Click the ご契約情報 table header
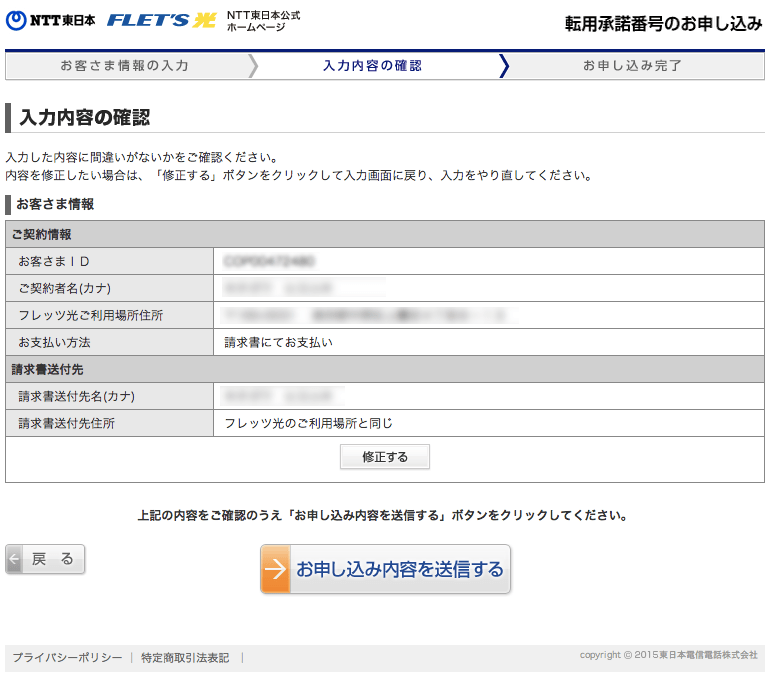This screenshot has height=675, width=770. [x=385, y=234]
